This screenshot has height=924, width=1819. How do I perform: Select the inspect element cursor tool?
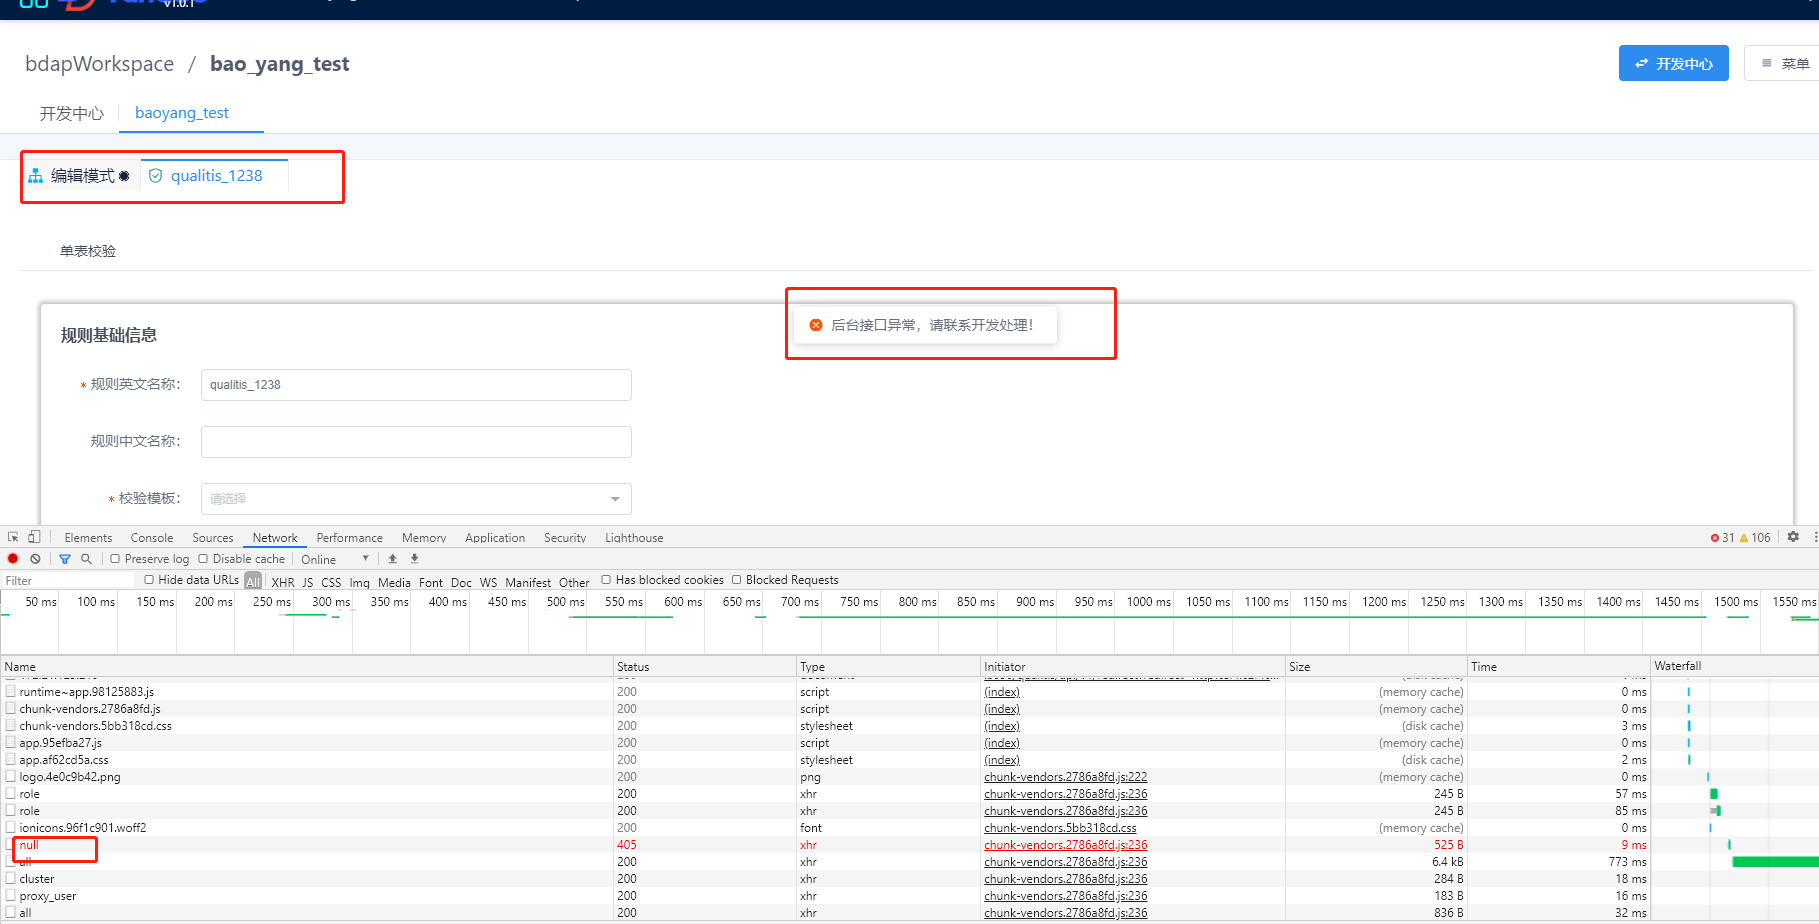(13, 537)
